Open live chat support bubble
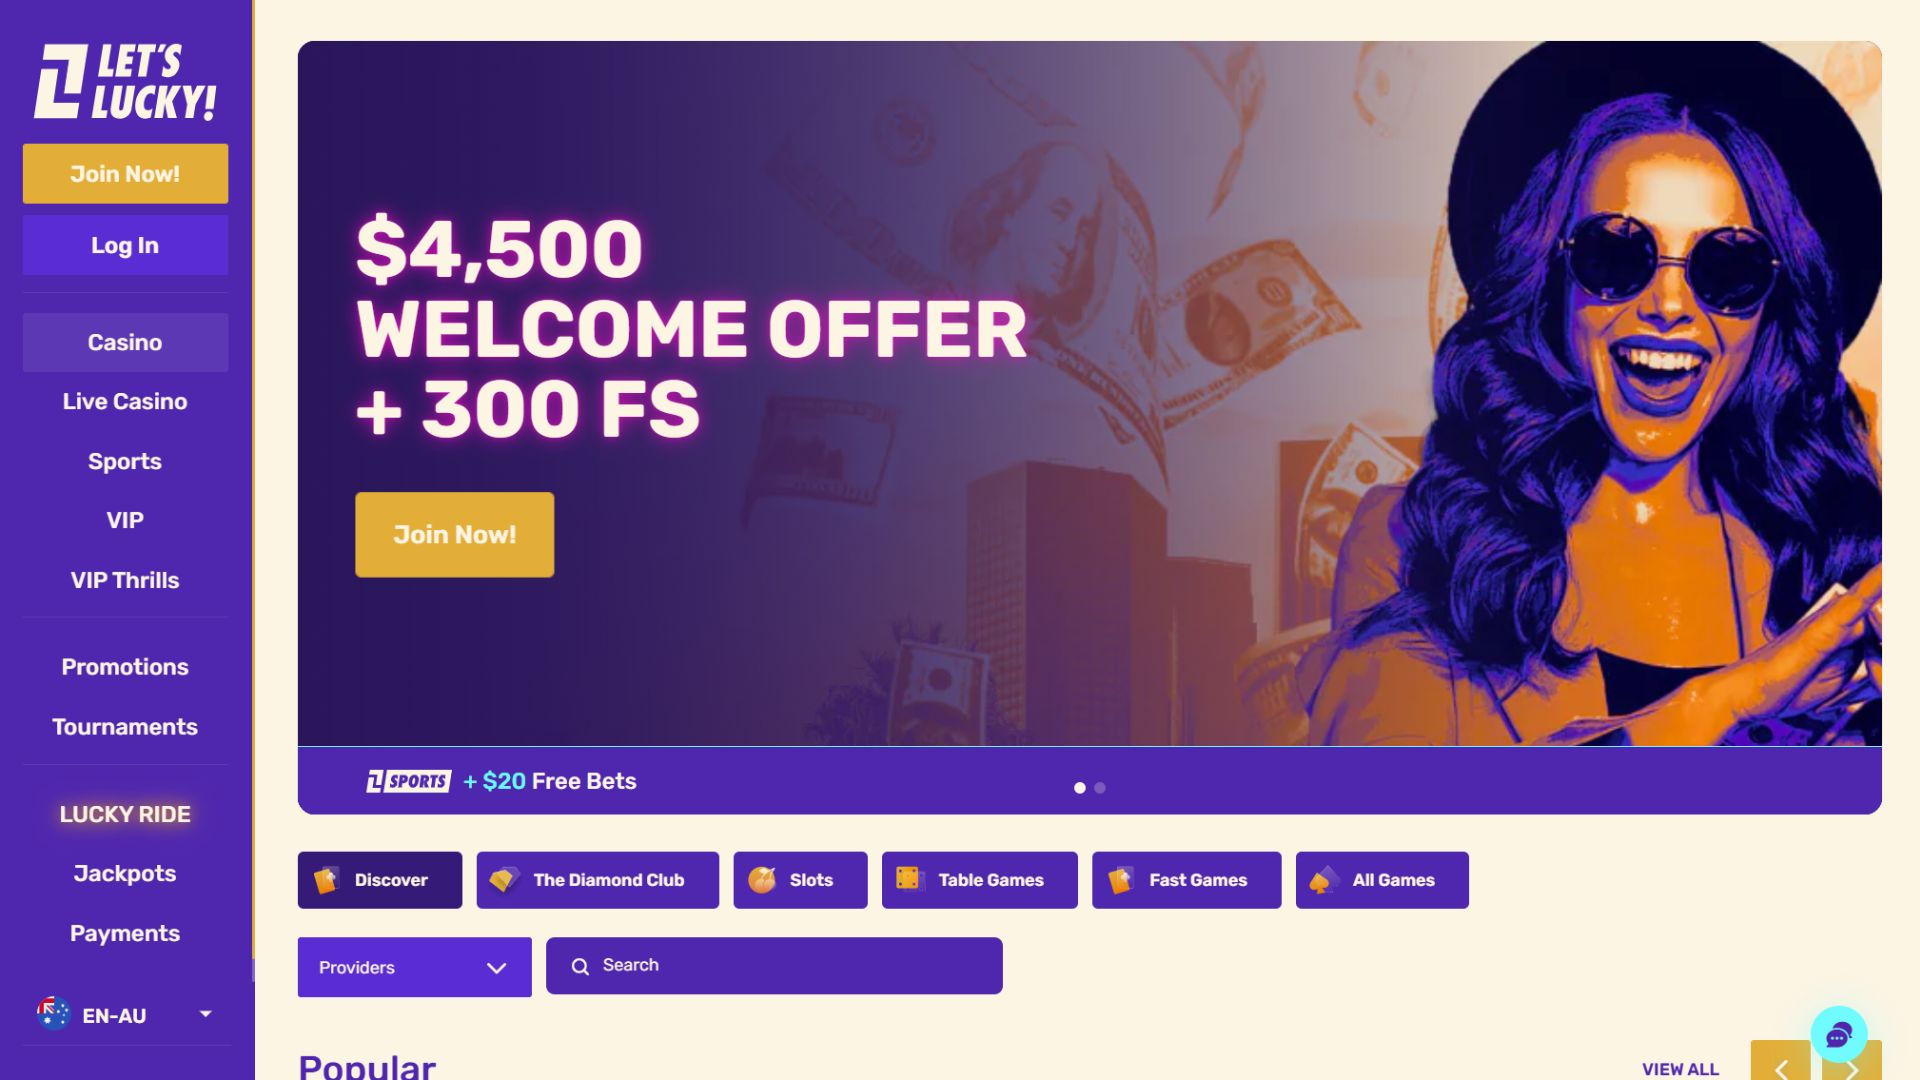This screenshot has height=1080, width=1920. [1838, 1035]
